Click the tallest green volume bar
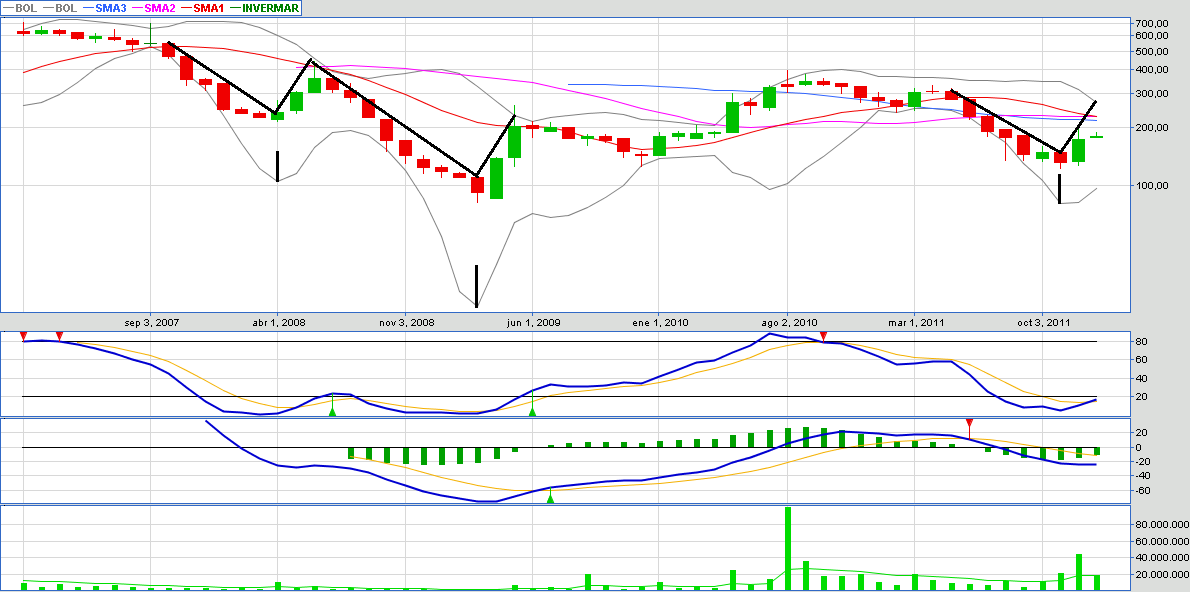 788,548
